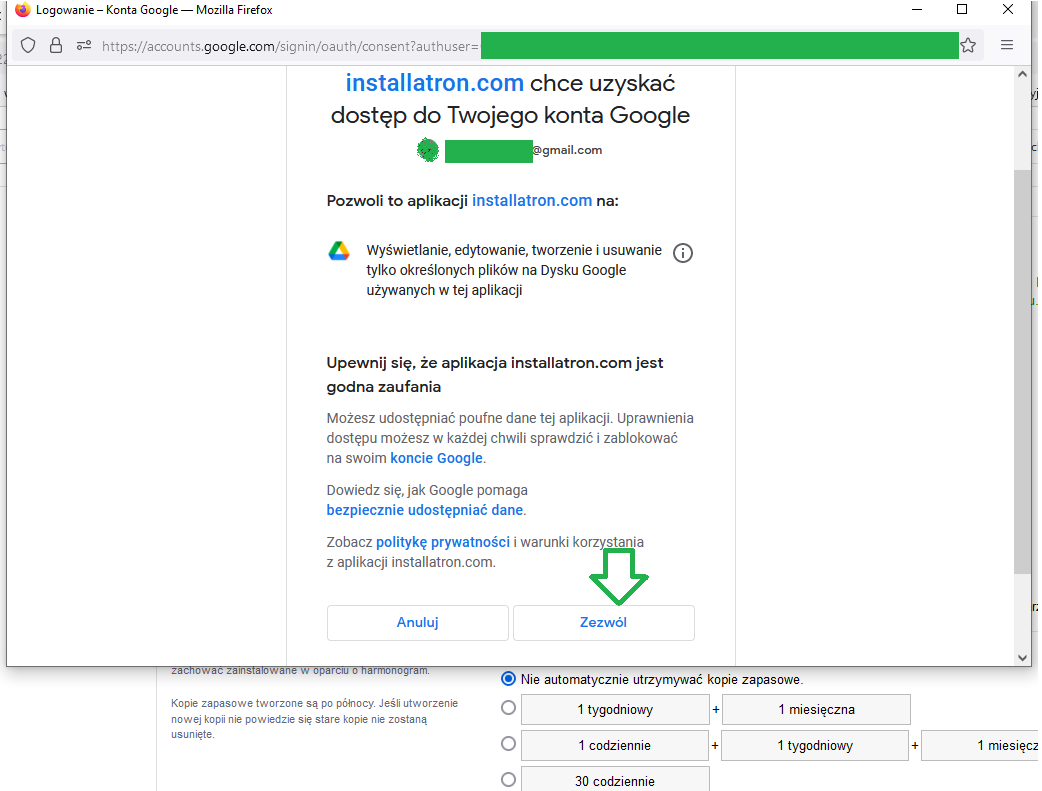Click "Anuluj" to cancel the consent
1042x791 pixels.
(417, 622)
